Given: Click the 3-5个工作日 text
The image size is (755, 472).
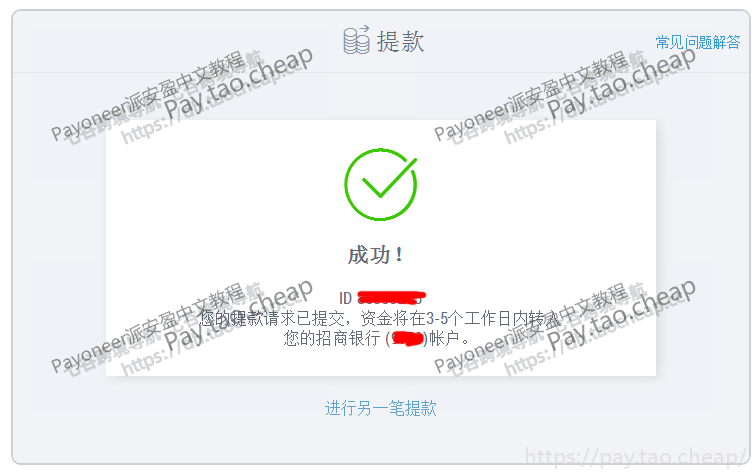Looking at the screenshot, I should [469, 318].
